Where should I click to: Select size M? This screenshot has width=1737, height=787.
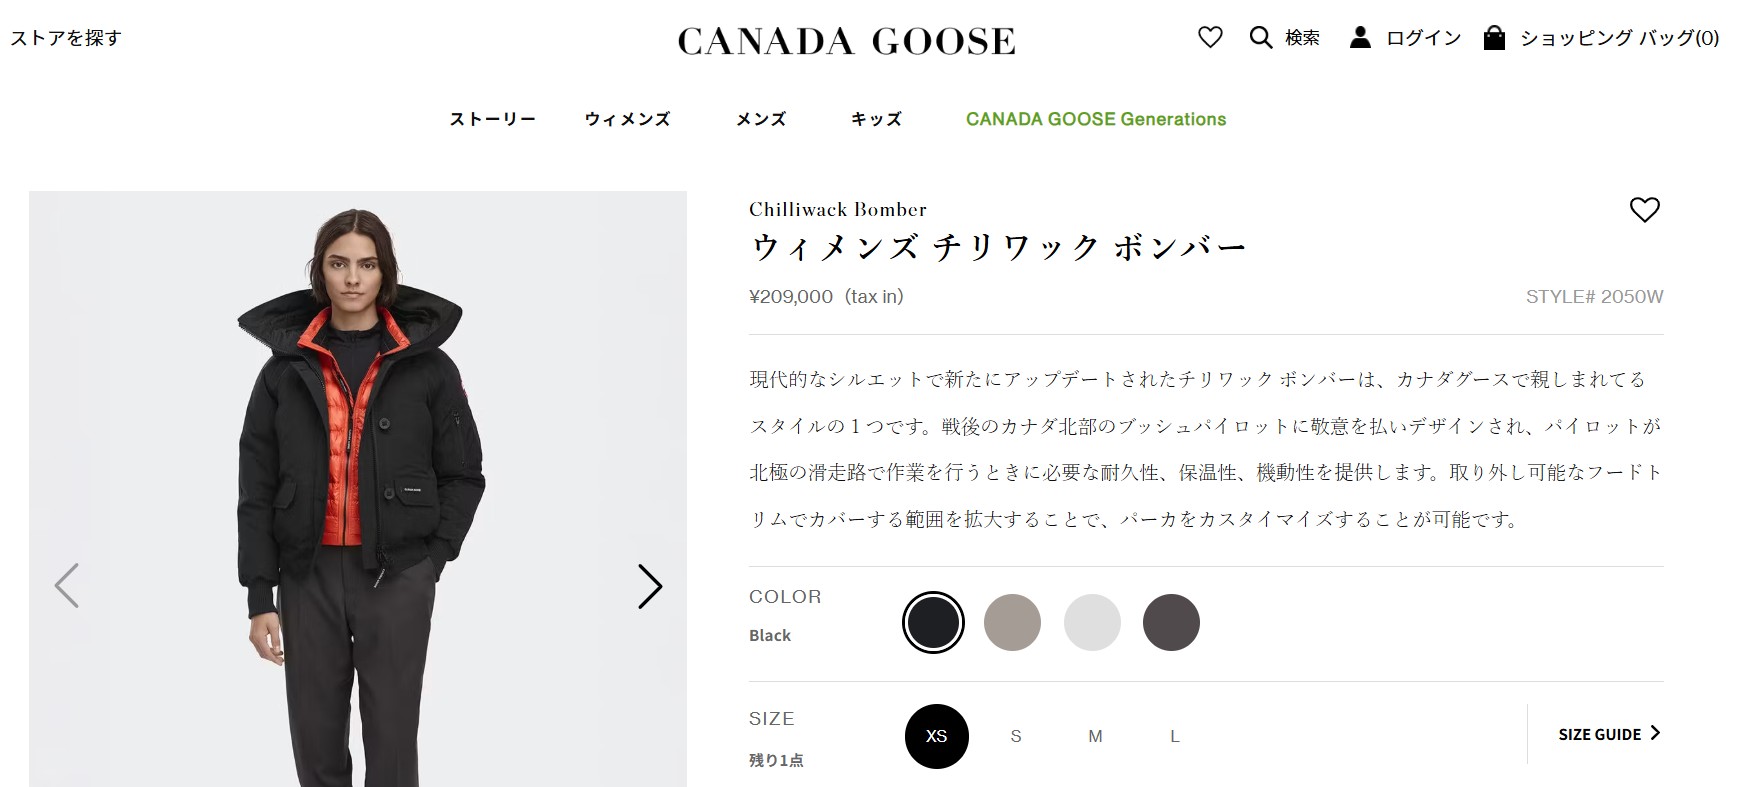click(x=1095, y=736)
